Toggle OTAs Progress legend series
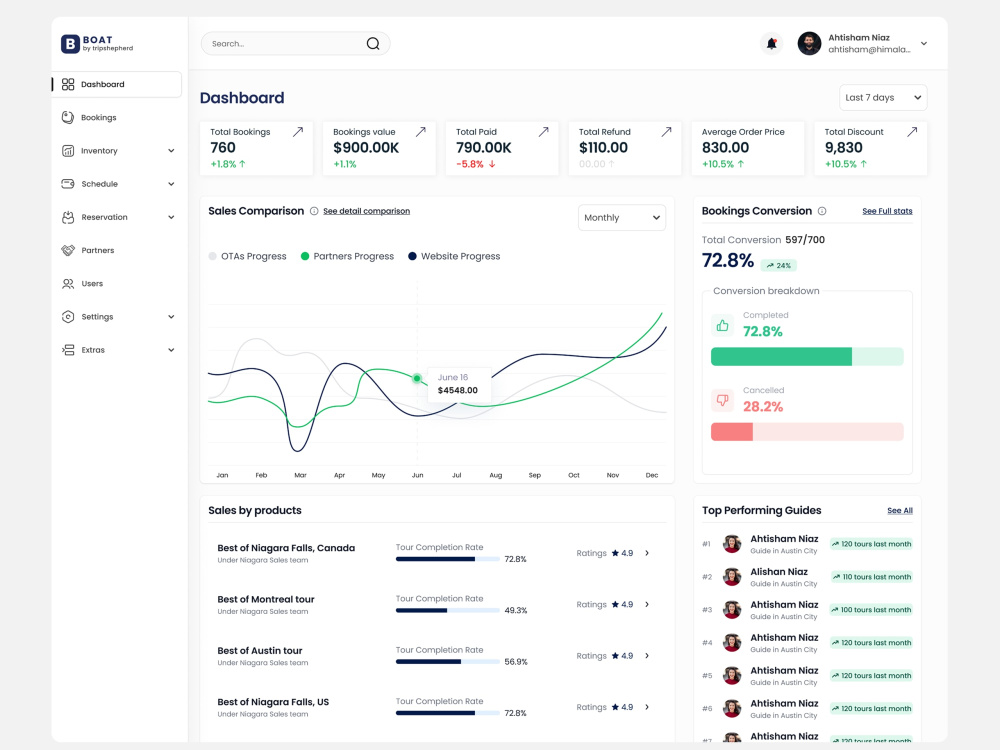The image size is (1000, 750). click(247, 256)
